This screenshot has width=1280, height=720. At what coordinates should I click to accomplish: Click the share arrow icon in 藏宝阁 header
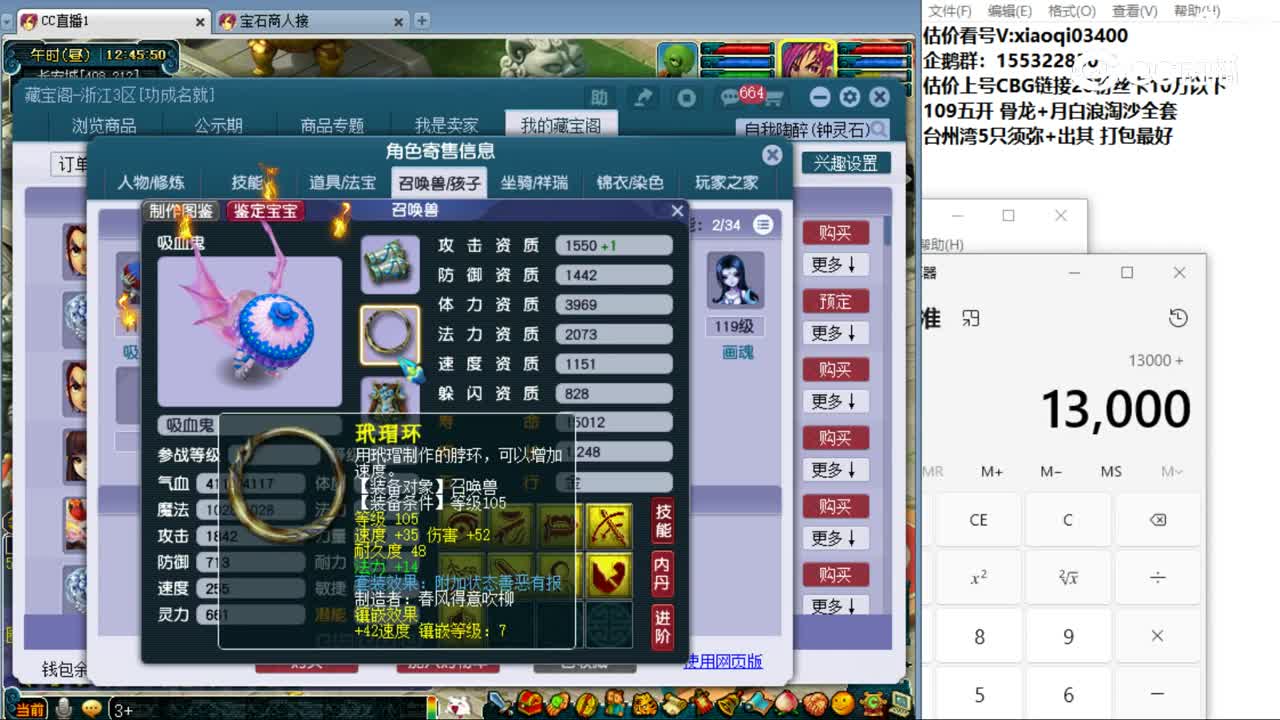643,97
